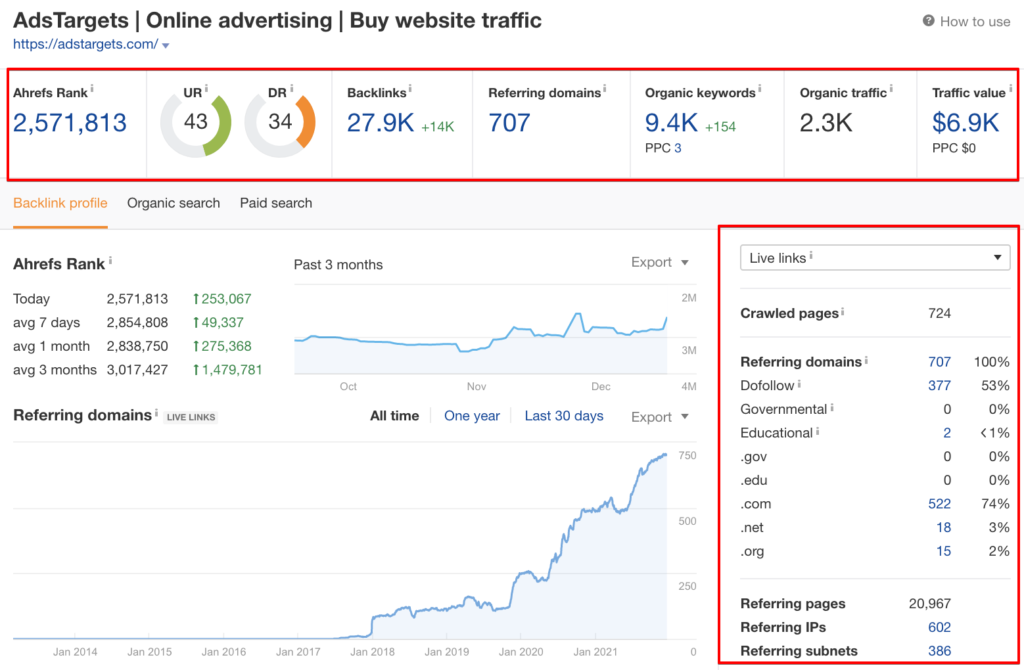Click the avg 3 months rank 3,017,427

[x=137, y=370]
